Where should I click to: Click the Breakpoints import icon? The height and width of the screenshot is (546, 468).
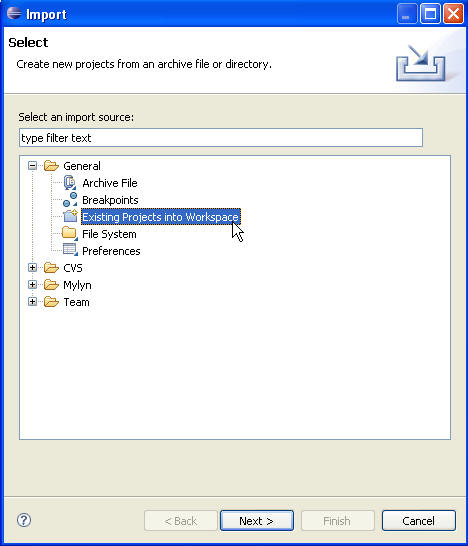[x=70, y=200]
